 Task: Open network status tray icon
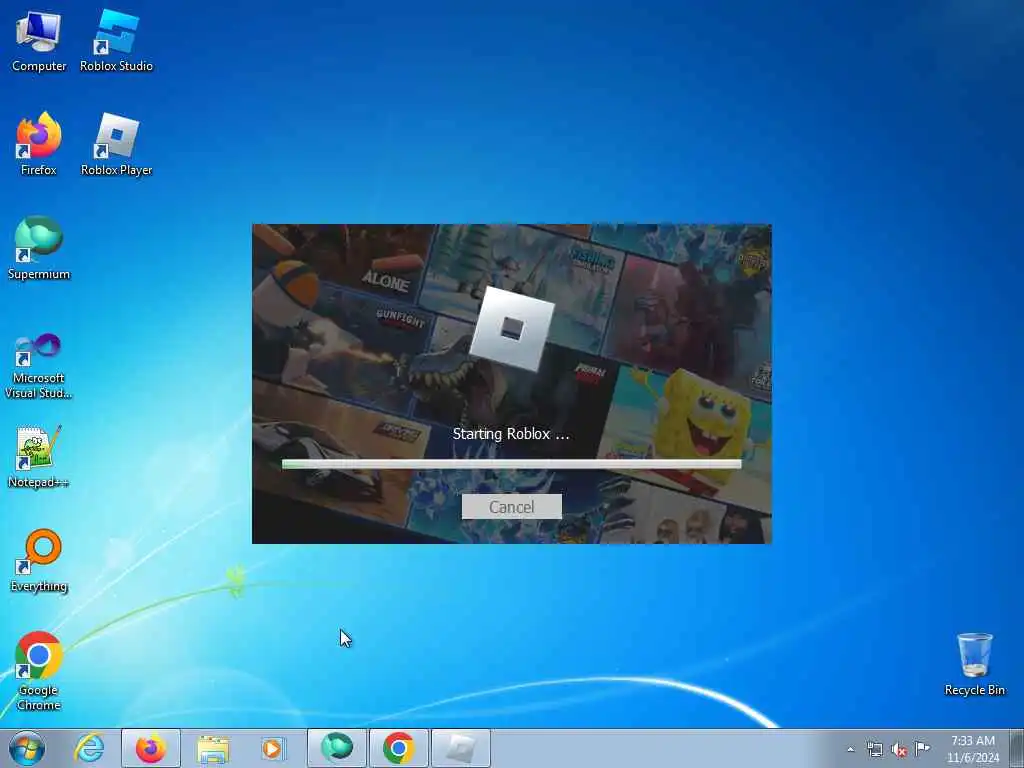[874, 749]
